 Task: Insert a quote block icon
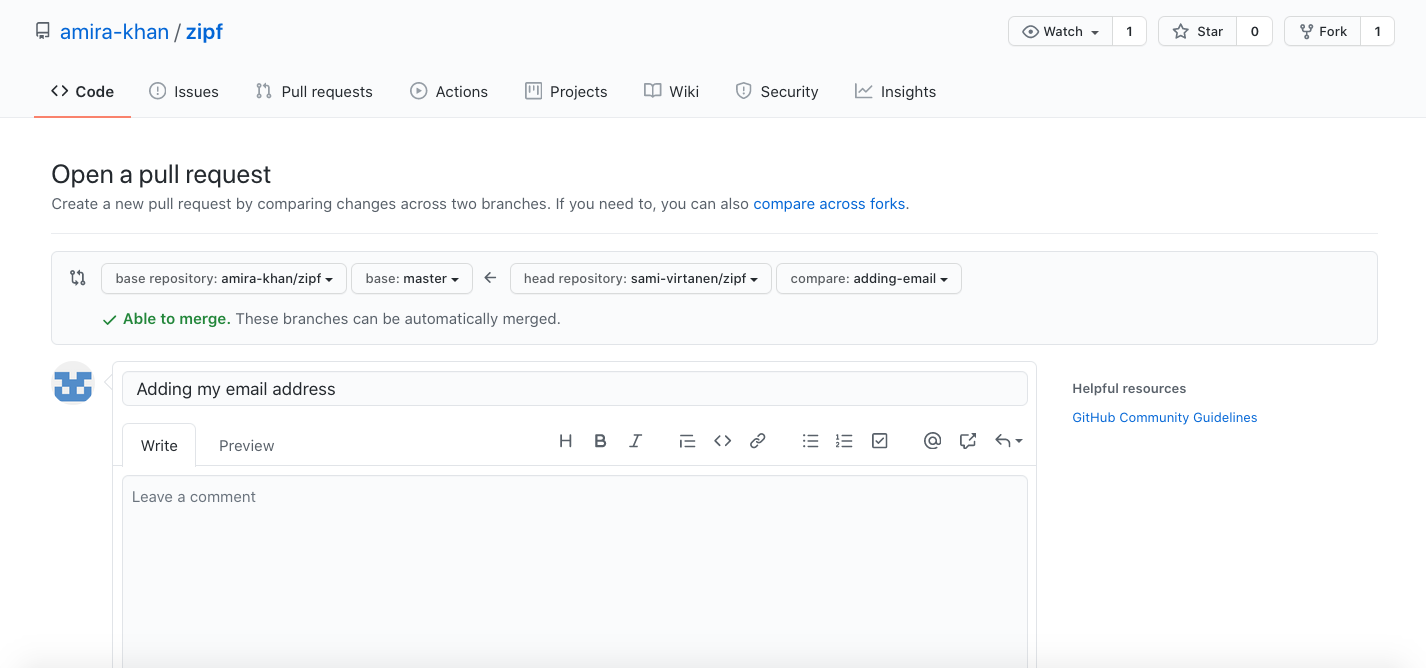point(687,441)
